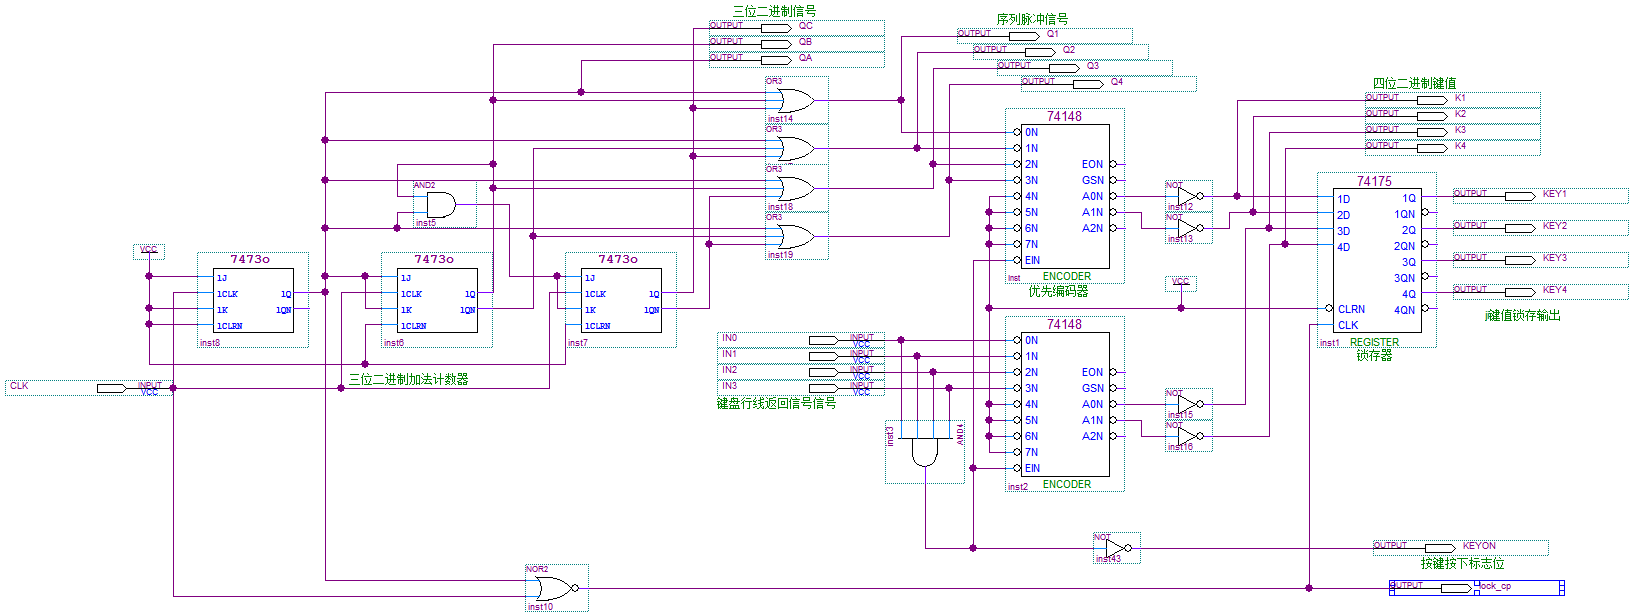The image size is (1632, 614).
Task: Click the NOR2 gate inst10
Action: click(x=552, y=588)
